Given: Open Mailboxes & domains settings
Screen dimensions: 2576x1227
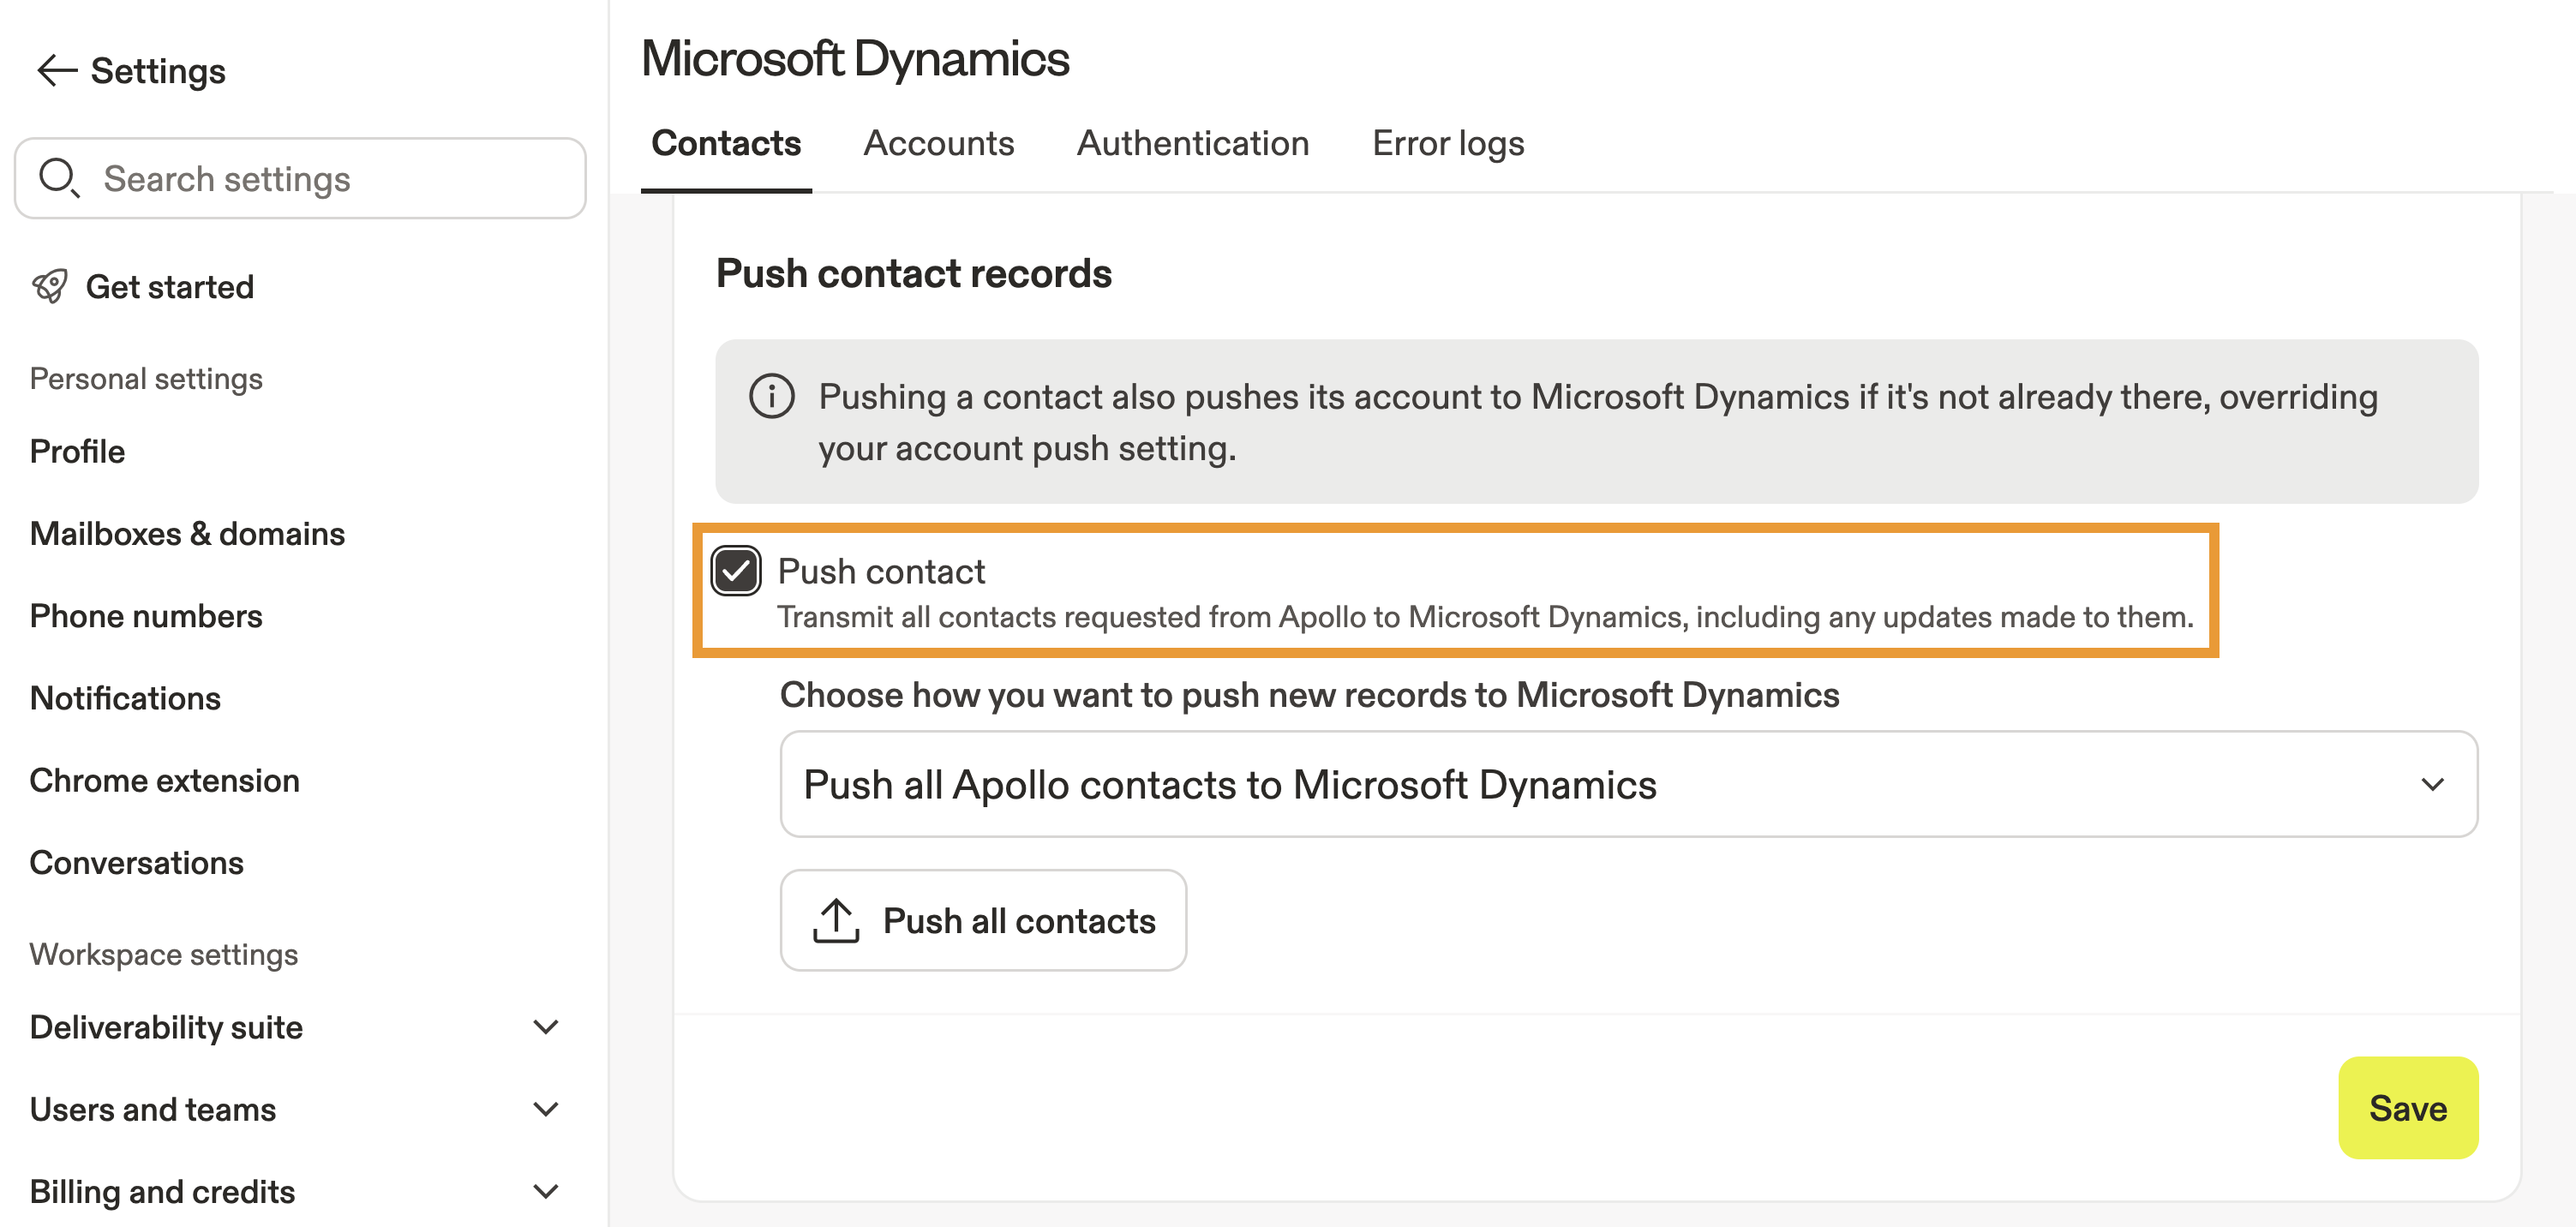Looking at the screenshot, I should tap(187, 533).
